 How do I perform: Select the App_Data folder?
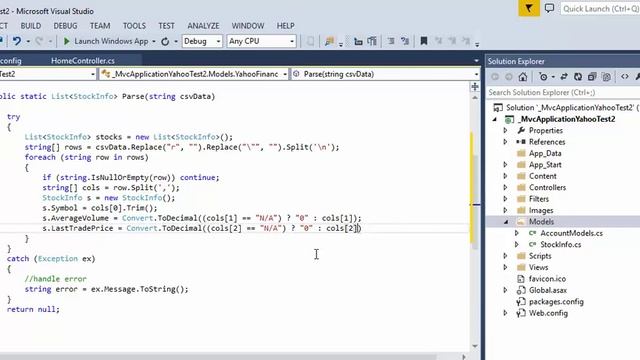coord(545,153)
